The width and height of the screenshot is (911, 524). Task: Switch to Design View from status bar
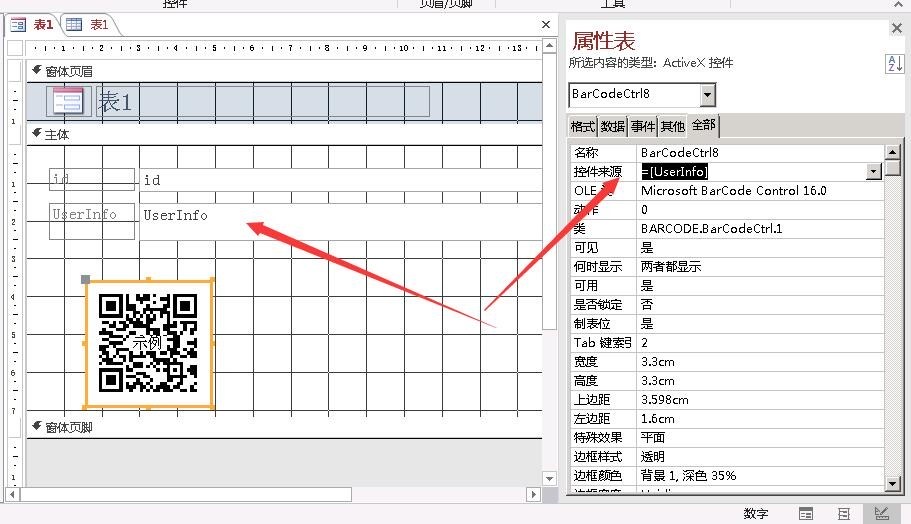click(881, 514)
